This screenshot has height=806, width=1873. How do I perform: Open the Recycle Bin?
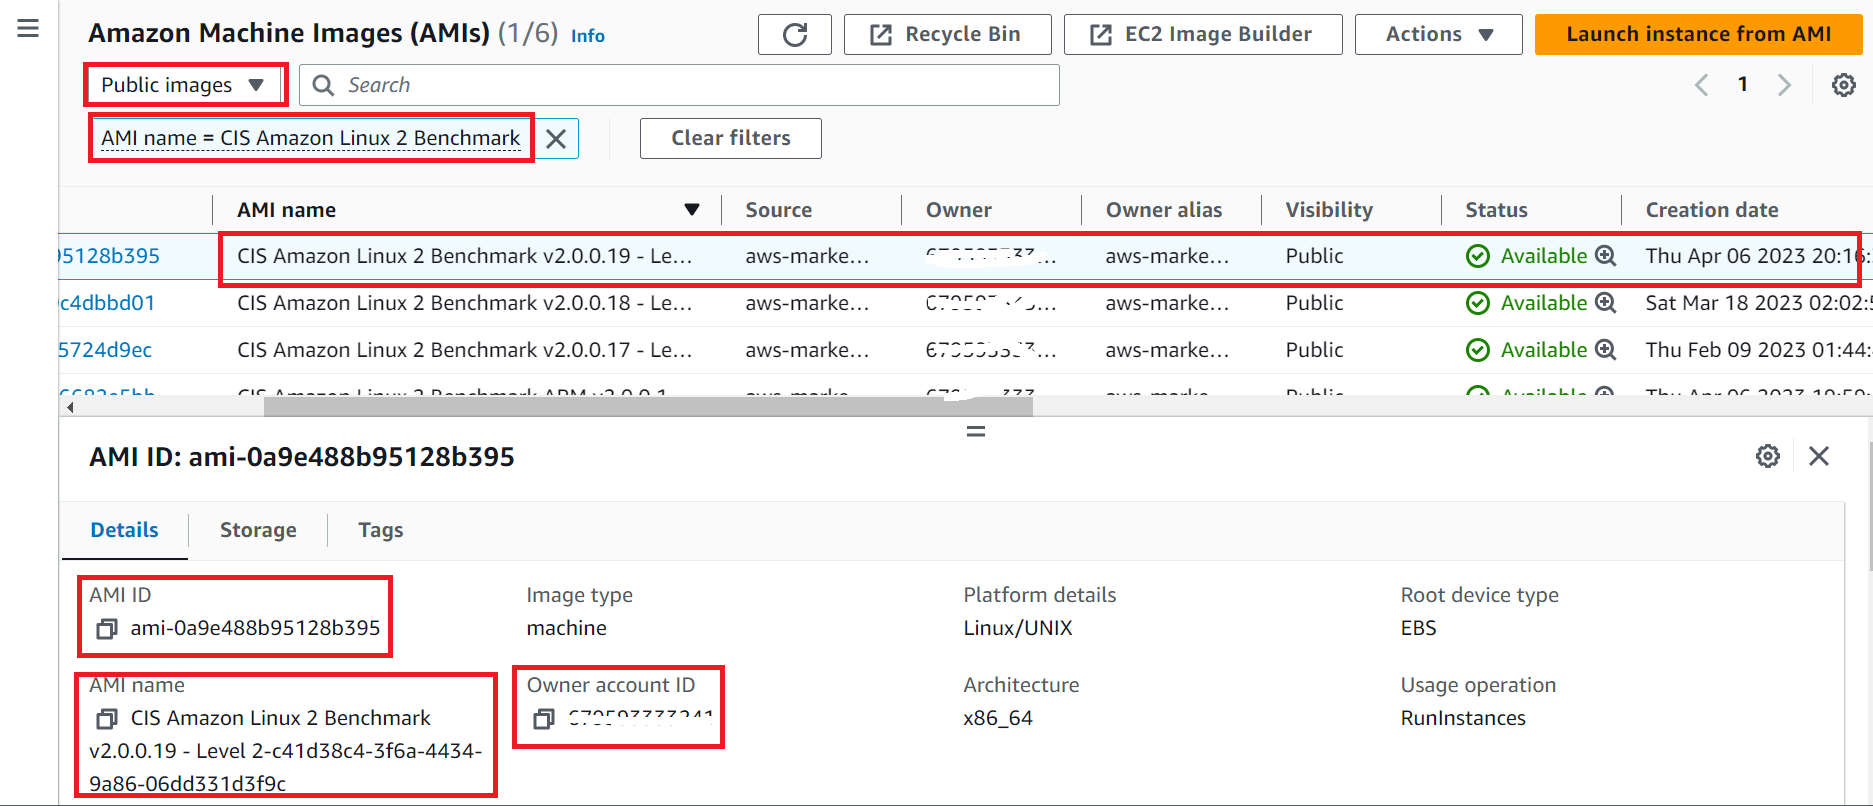click(x=947, y=34)
